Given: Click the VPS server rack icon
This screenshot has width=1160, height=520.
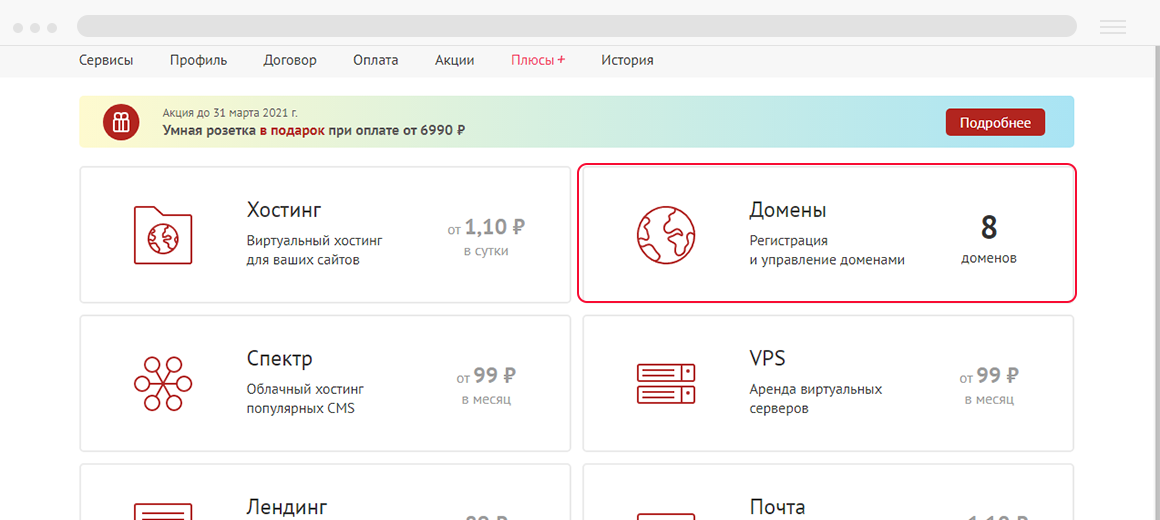Looking at the screenshot, I should (667, 383).
